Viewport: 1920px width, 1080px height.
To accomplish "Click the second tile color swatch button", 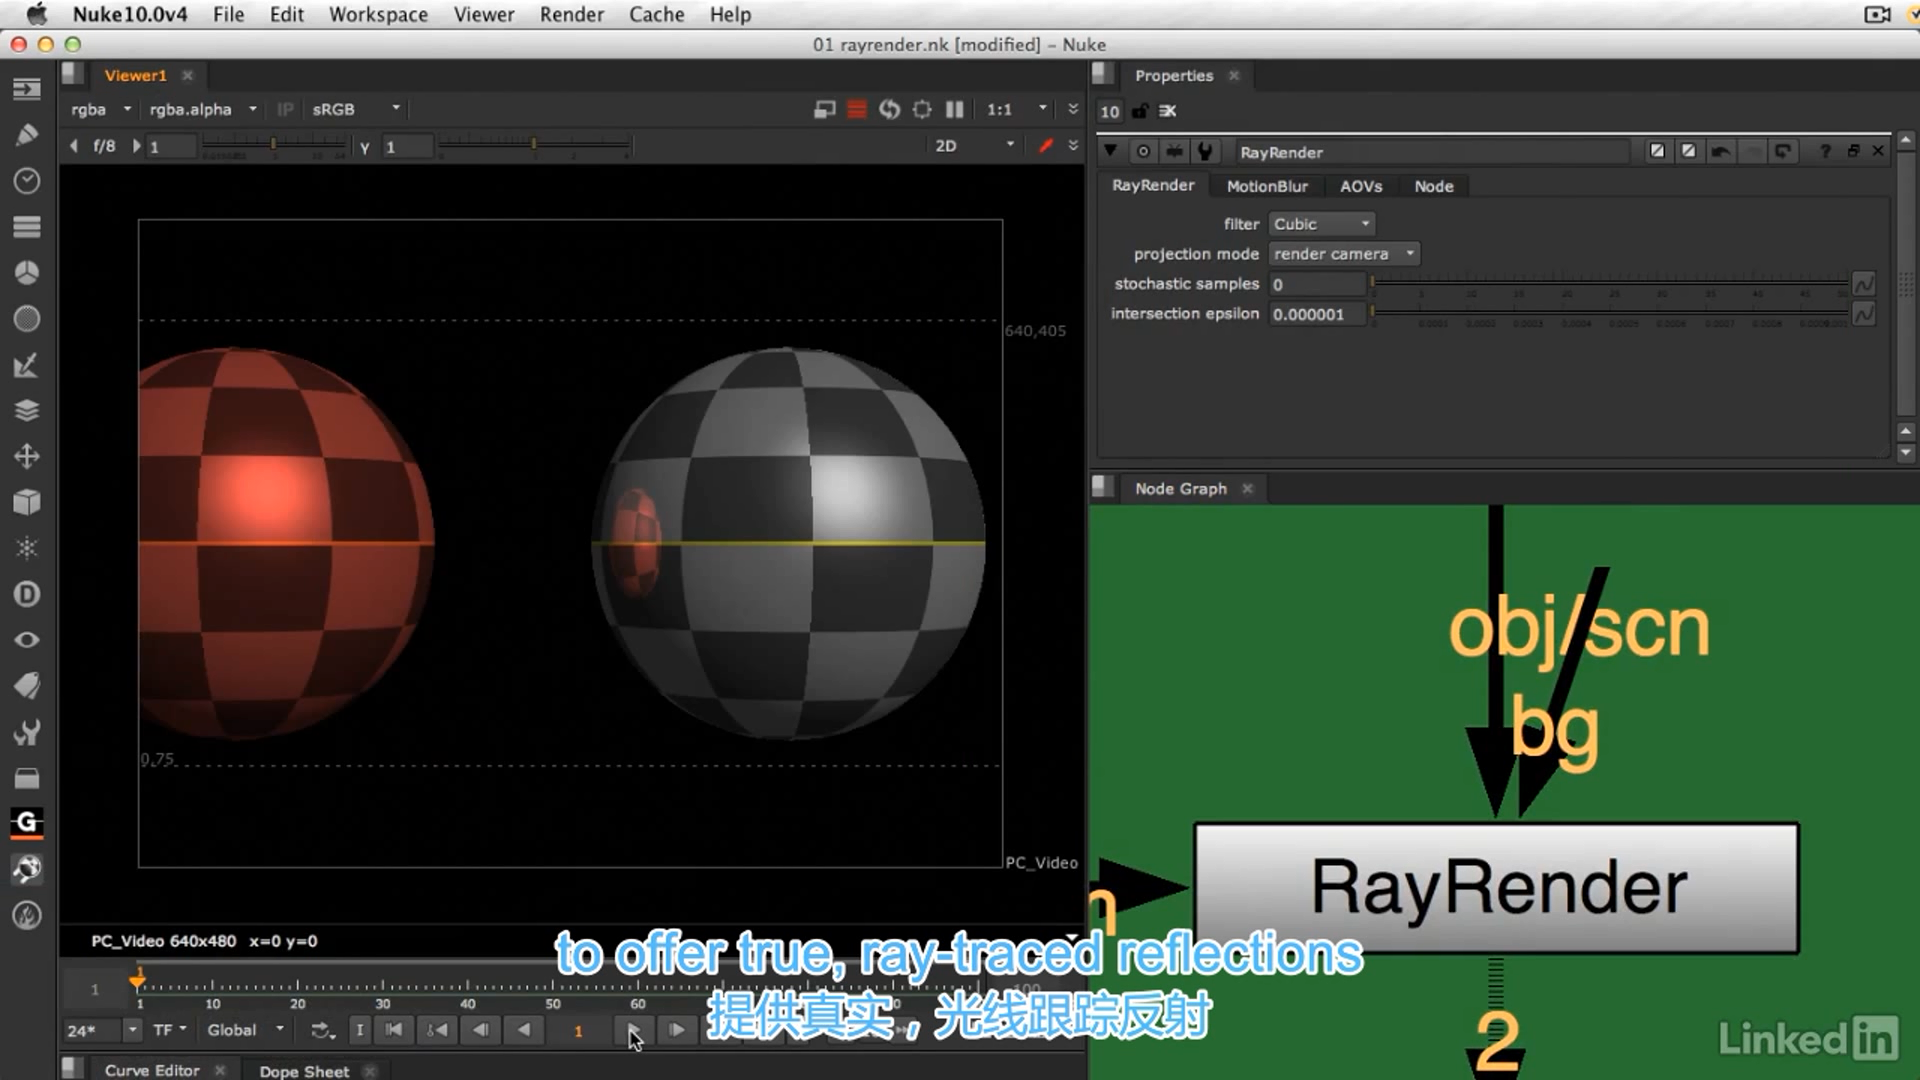I will coord(1688,151).
